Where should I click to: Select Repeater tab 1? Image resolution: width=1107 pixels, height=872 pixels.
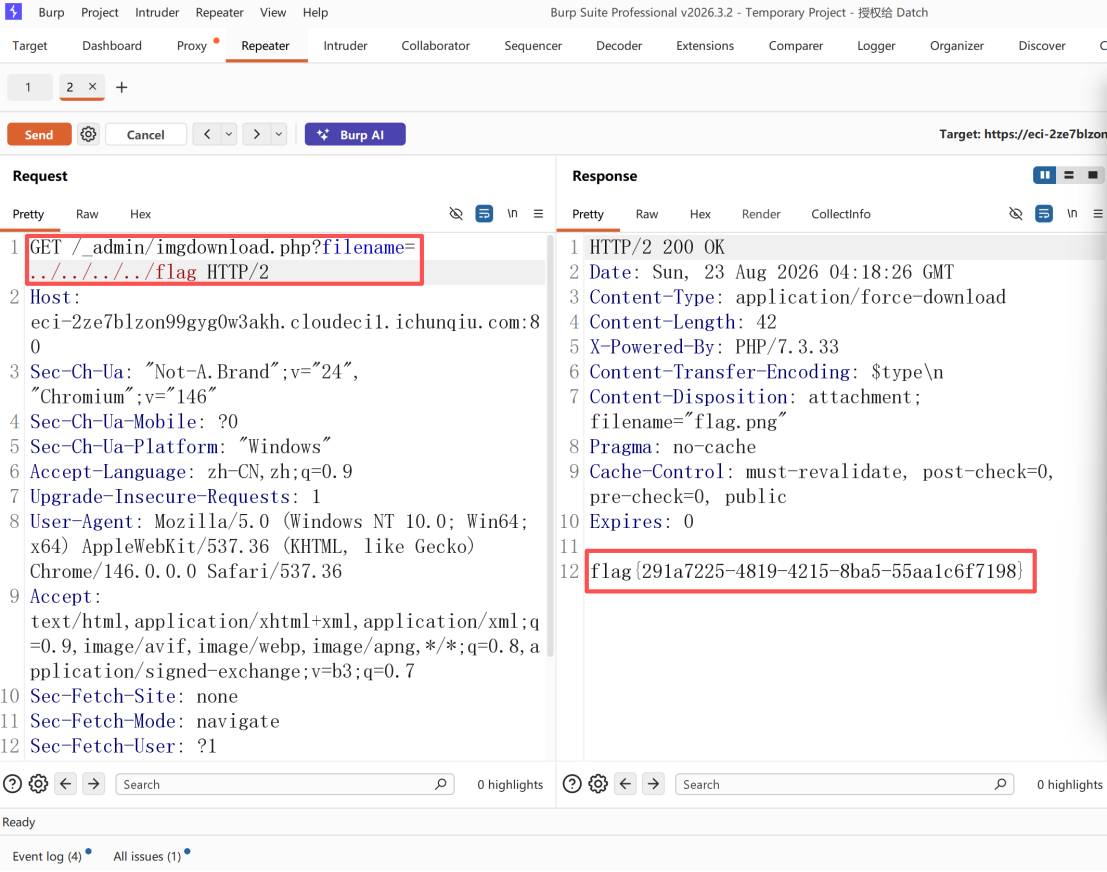(x=29, y=87)
